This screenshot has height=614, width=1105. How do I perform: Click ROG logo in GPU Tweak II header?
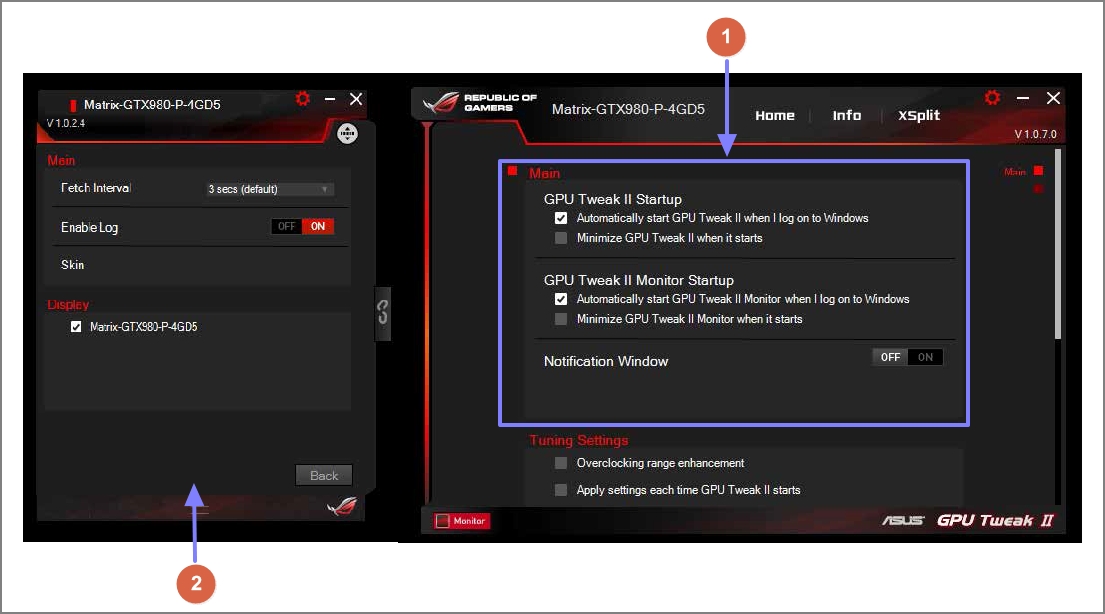[440, 103]
